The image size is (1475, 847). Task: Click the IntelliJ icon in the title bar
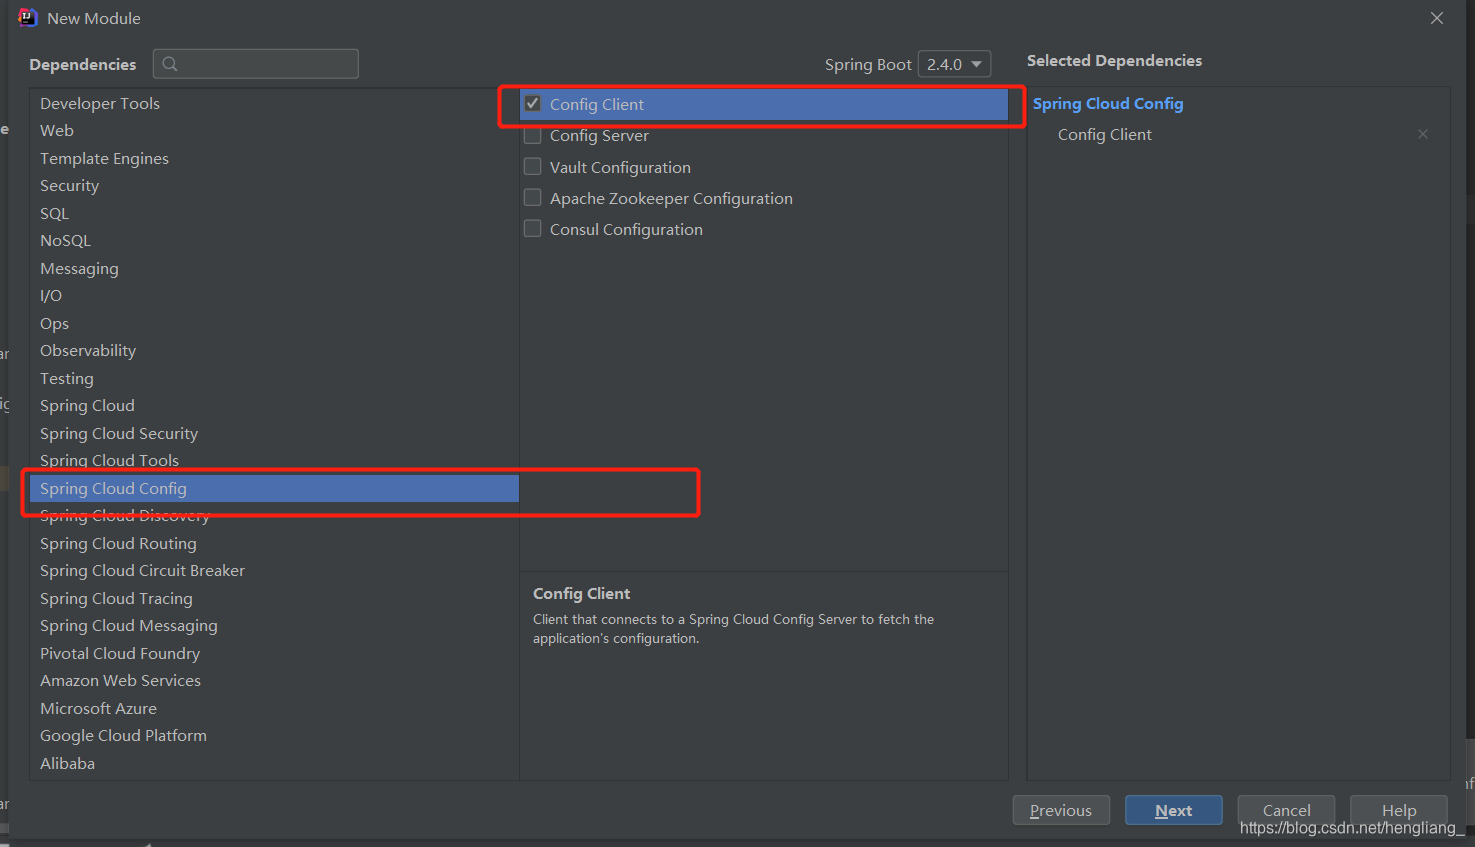tap(27, 18)
